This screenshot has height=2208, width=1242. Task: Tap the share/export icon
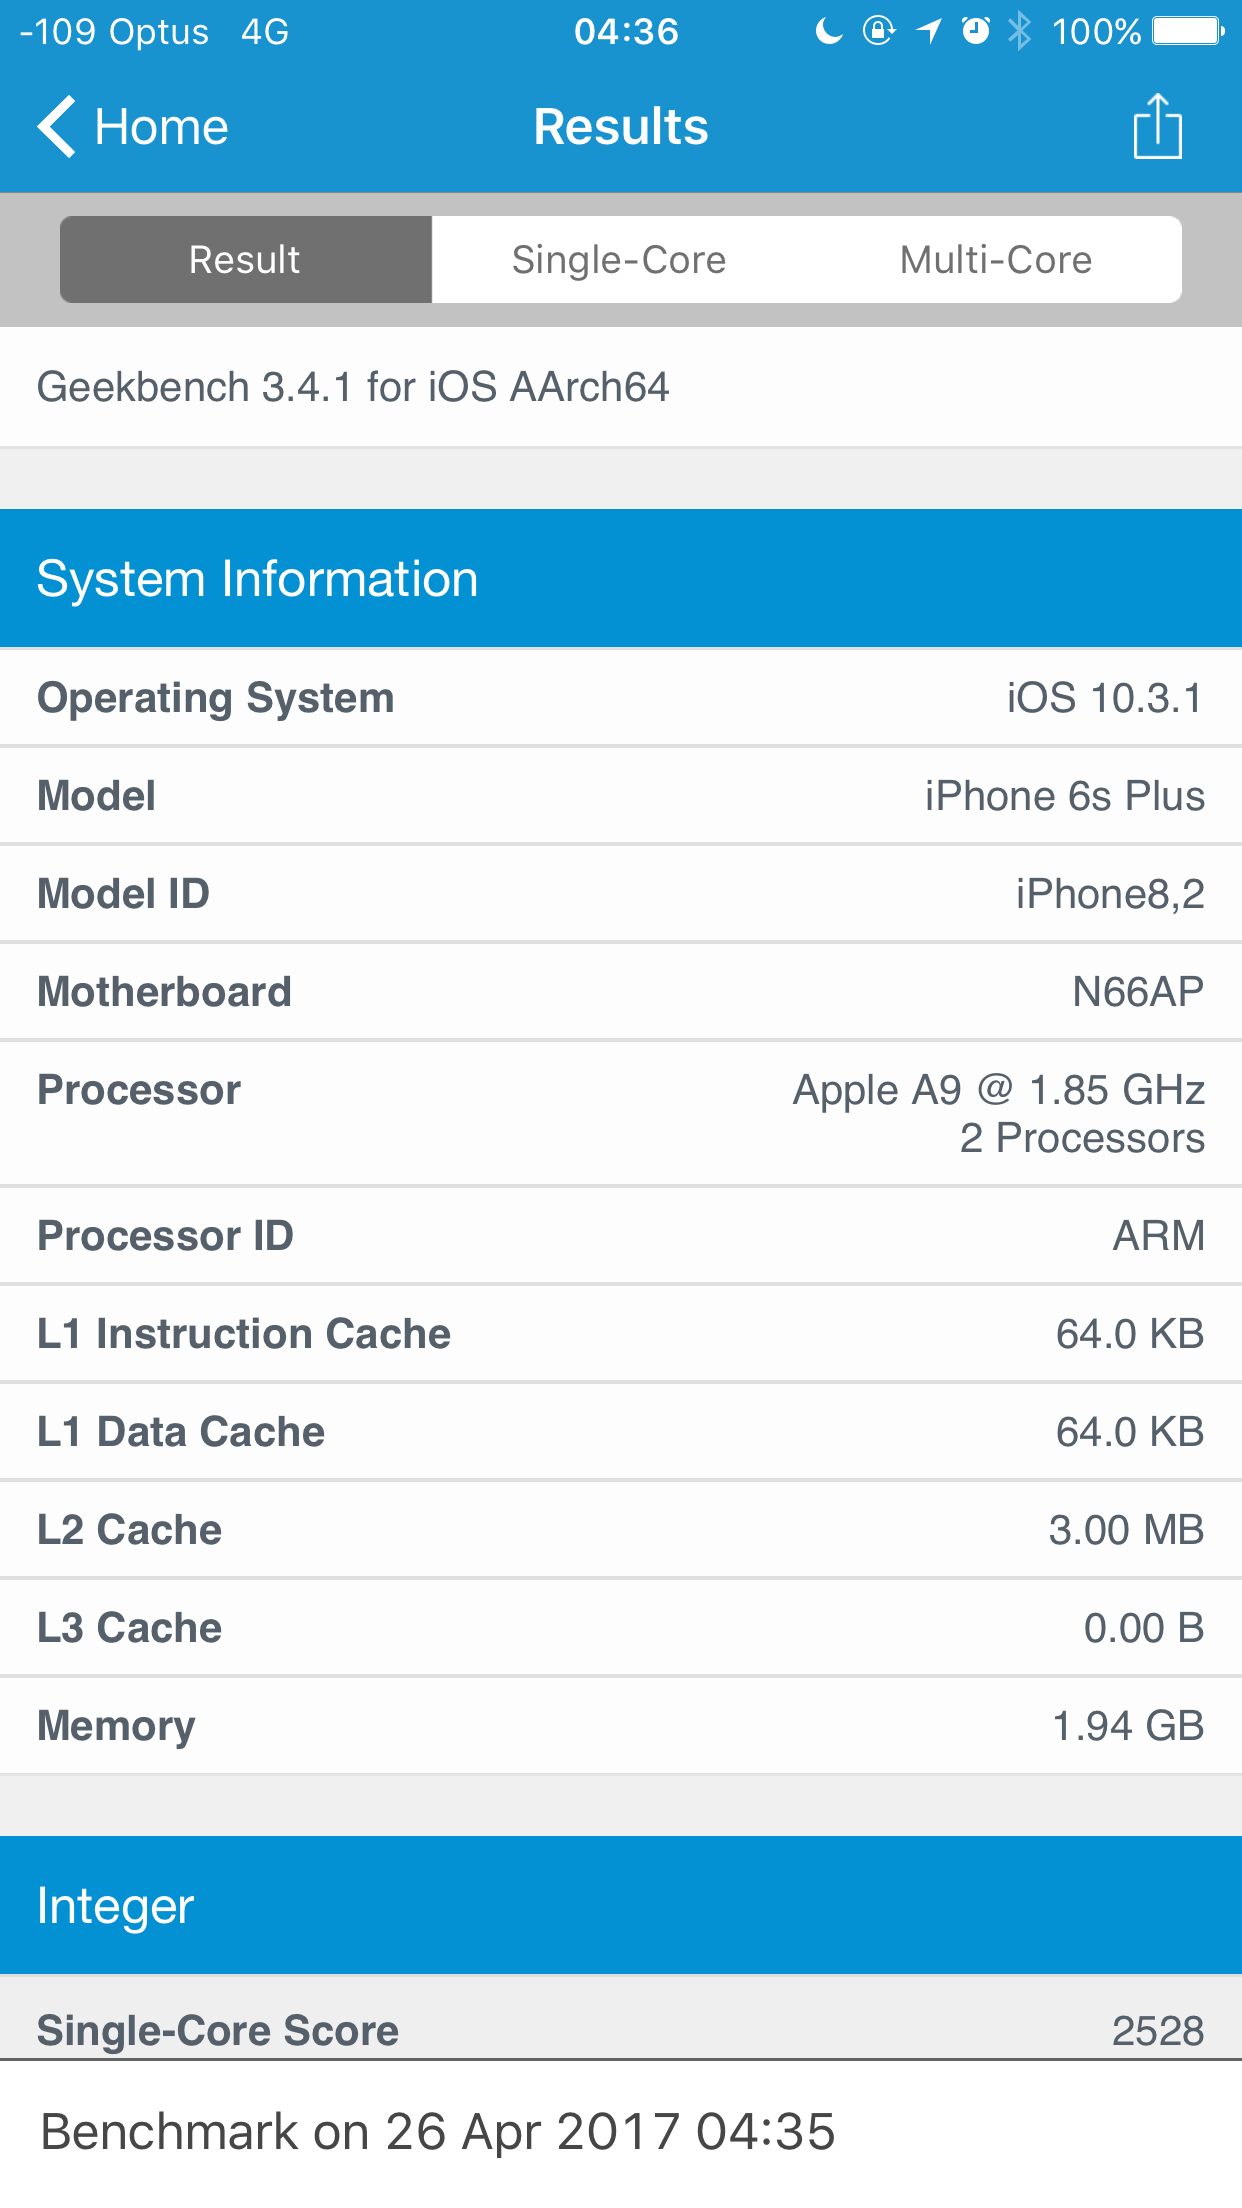pyautogui.click(x=1157, y=127)
